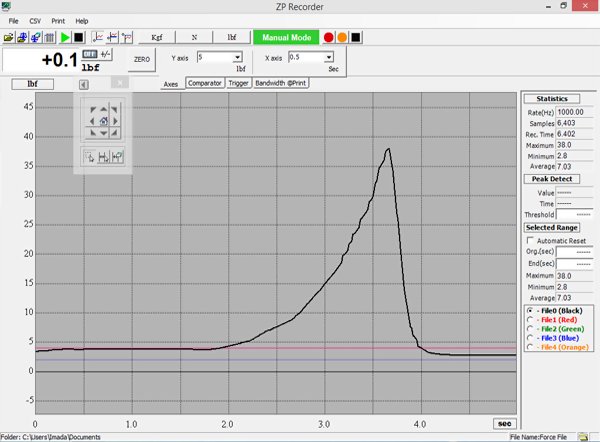
Task: Click the red circle record button
Action: tap(328, 37)
